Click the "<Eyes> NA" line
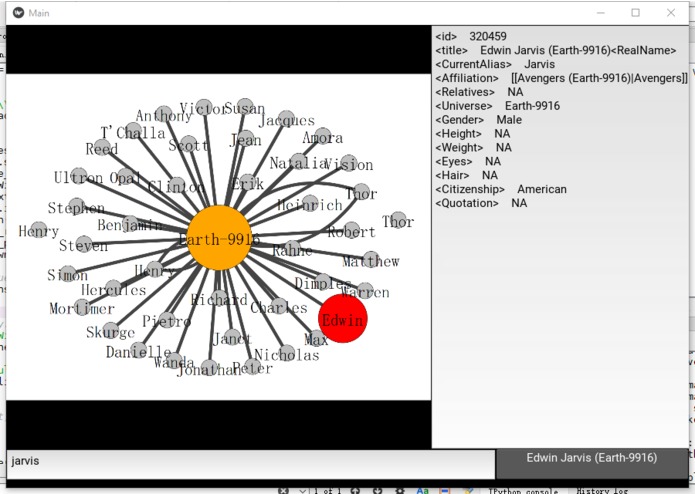 coord(468,161)
